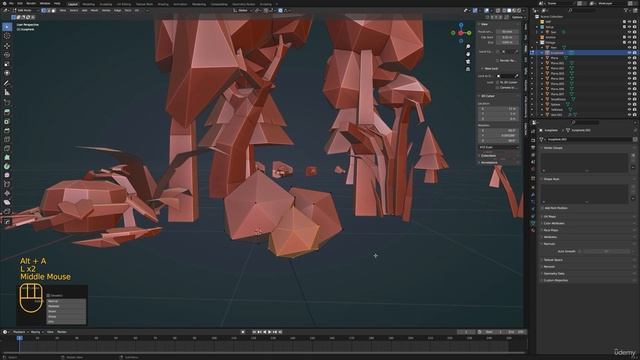Play the timeline animation
640x360 pixels.
coord(270,332)
